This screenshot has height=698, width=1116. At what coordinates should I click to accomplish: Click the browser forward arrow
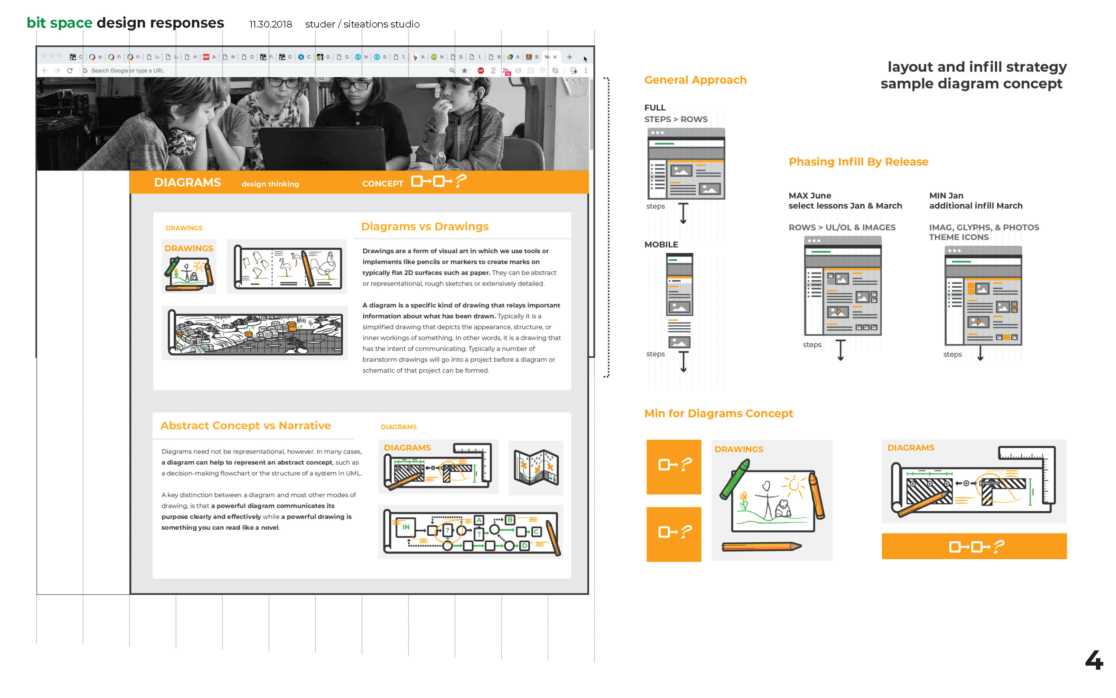57,71
